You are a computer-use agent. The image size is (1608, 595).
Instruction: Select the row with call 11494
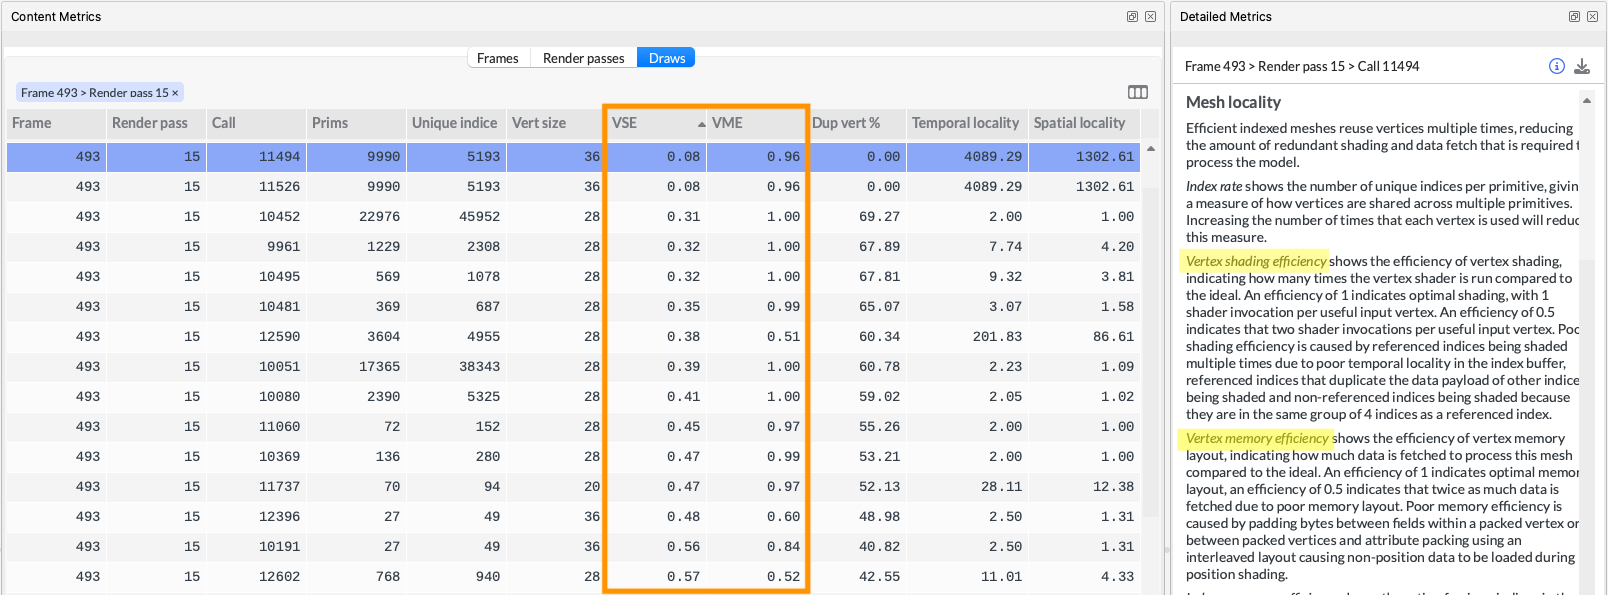[573, 156]
